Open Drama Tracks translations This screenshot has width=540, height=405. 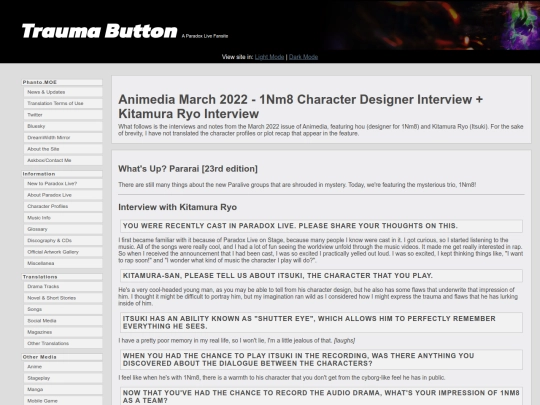pos(63,287)
